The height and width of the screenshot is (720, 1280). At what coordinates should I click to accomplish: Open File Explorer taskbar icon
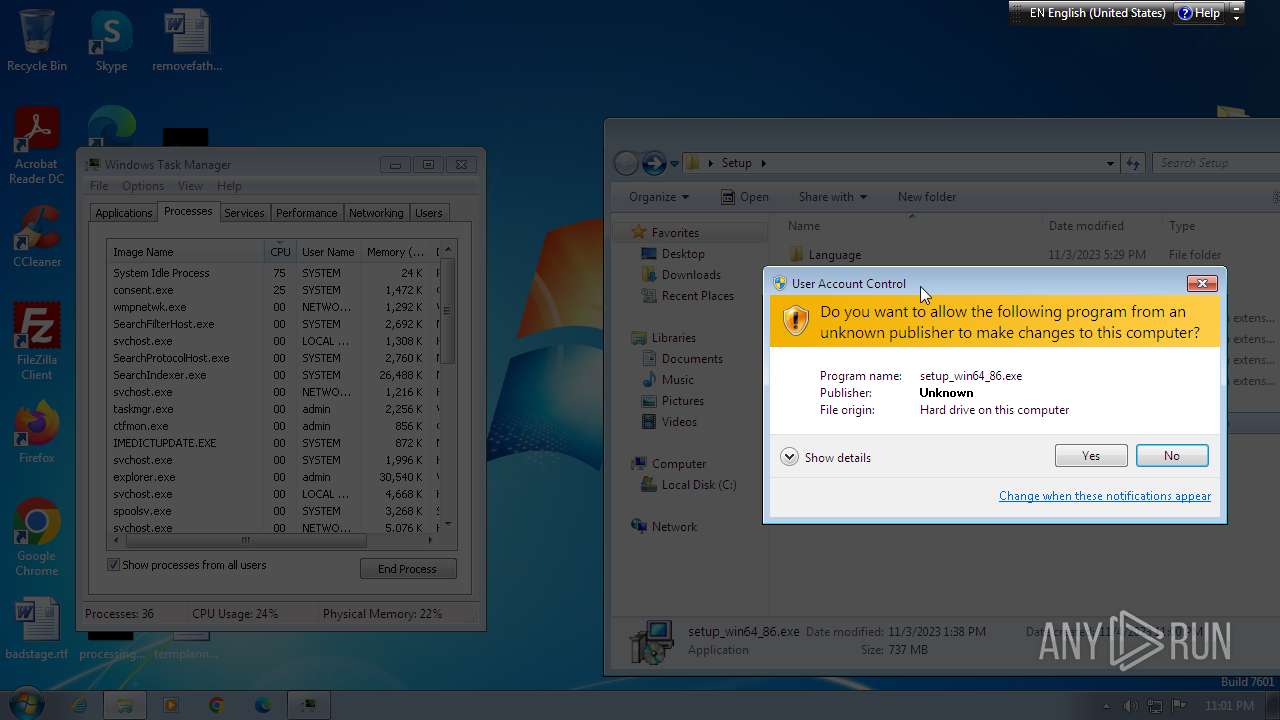pos(124,705)
